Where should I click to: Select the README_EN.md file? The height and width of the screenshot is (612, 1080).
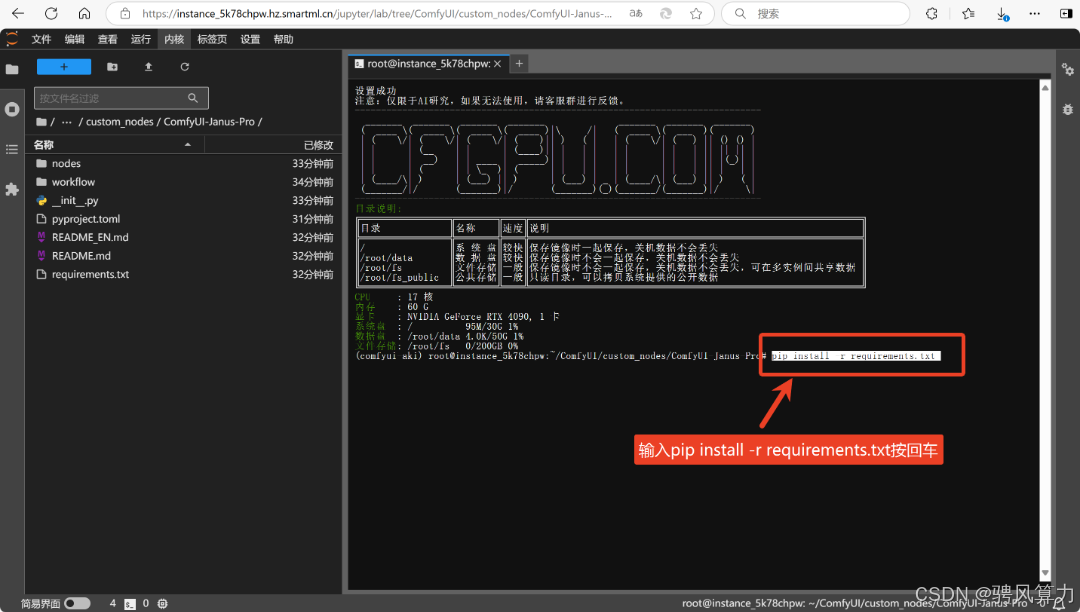click(184, 237)
